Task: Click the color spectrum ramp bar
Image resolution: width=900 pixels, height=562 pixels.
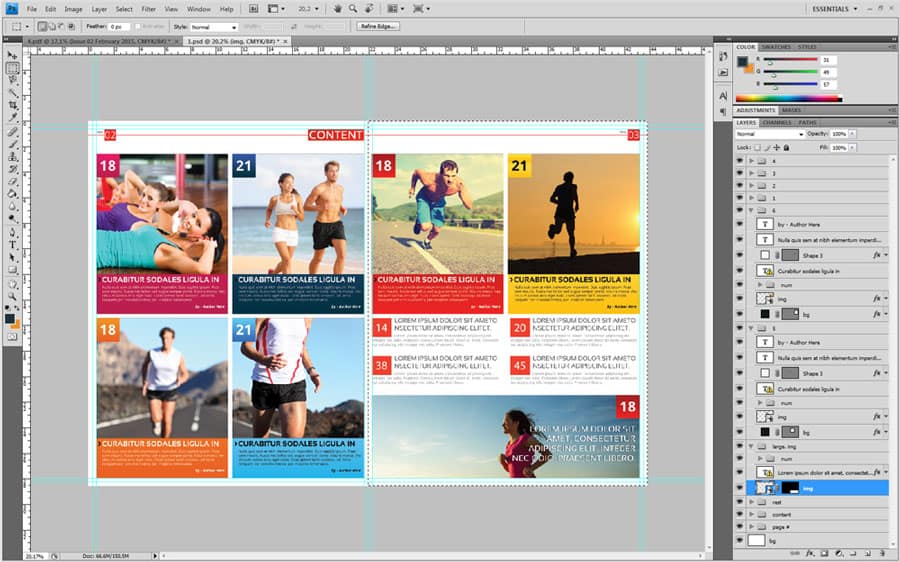Action: pyautogui.click(x=789, y=98)
